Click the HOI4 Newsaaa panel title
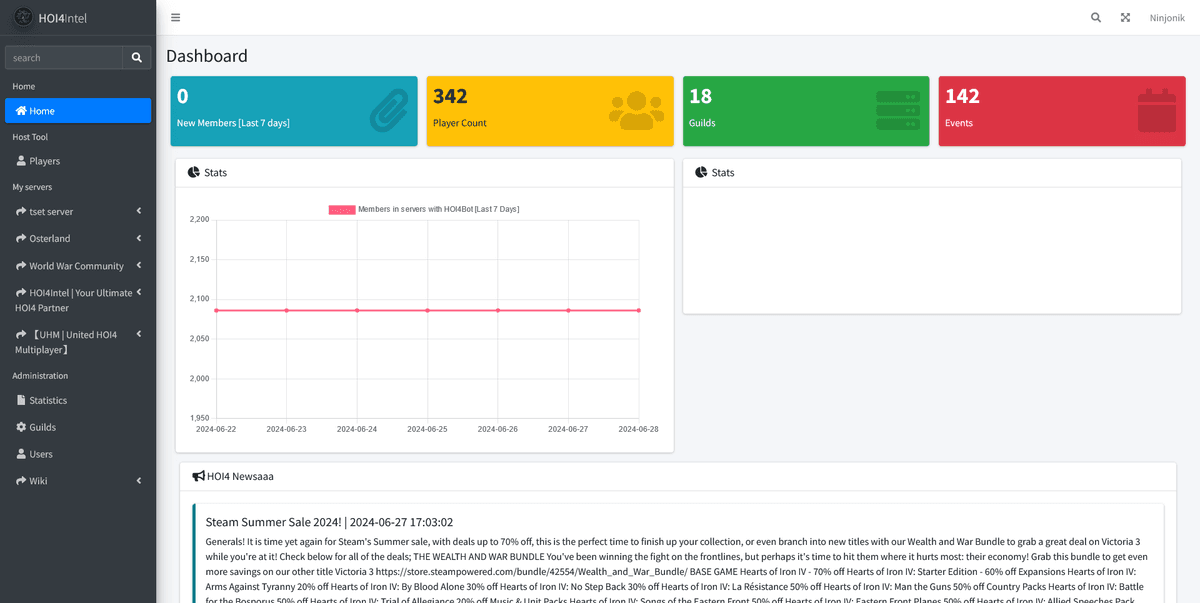The image size is (1200, 603). pos(240,477)
